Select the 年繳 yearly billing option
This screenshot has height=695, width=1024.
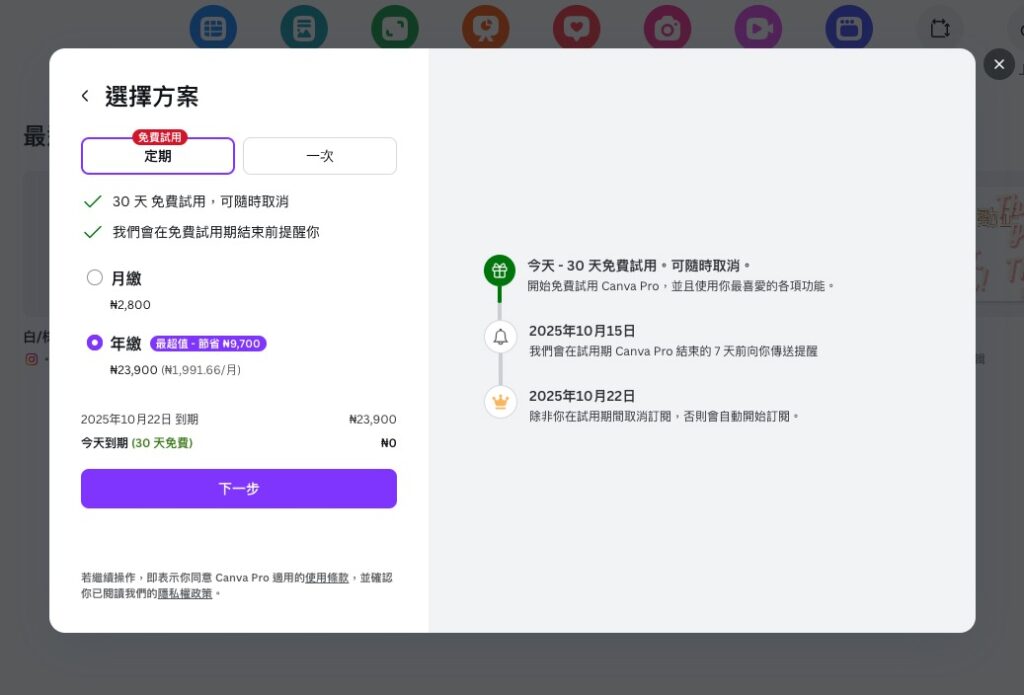pos(95,343)
